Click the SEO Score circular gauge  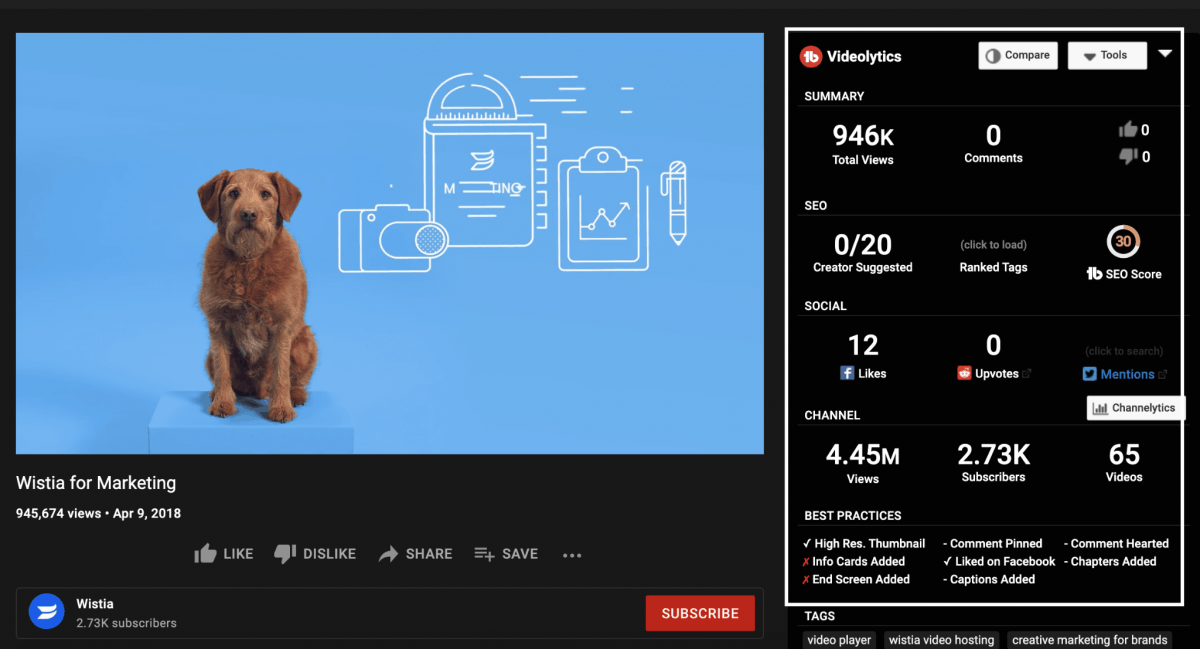[x=1124, y=241]
